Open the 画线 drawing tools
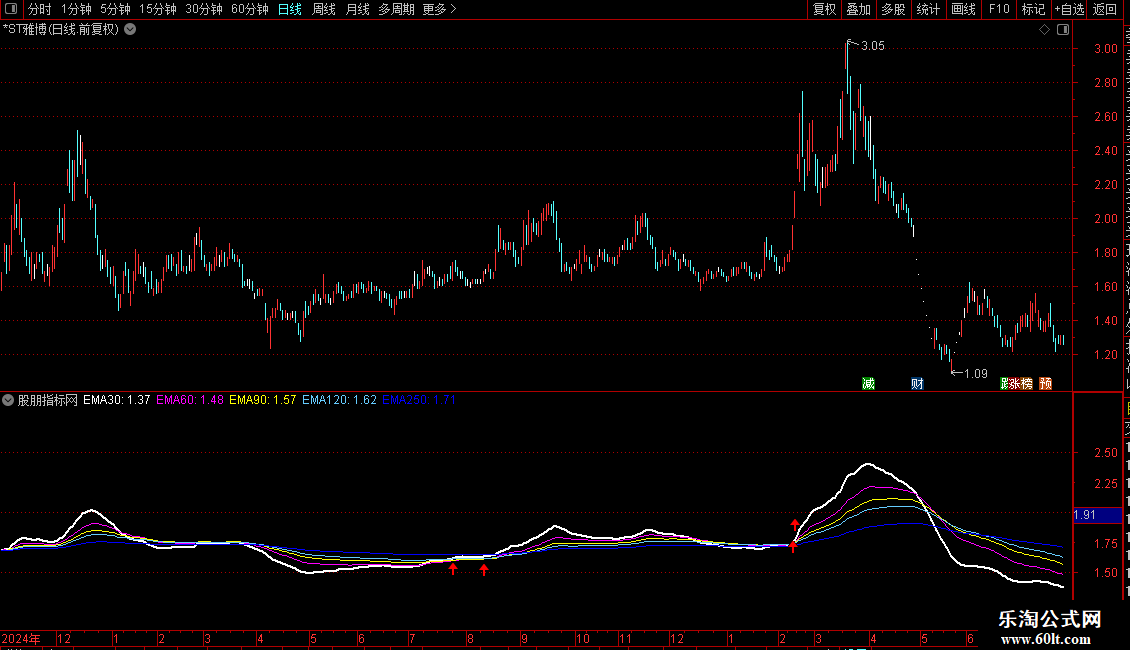 [x=964, y=9]
